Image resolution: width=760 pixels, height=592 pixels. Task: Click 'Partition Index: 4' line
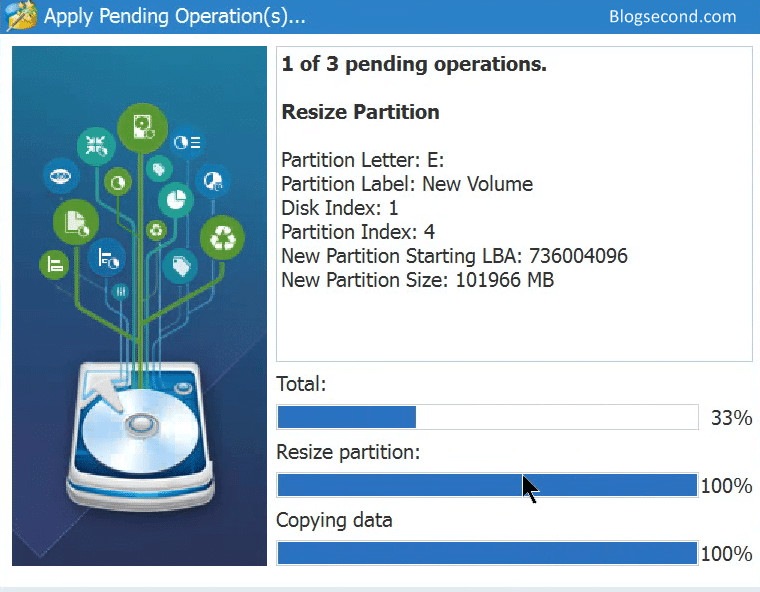(x=358, y=232)
